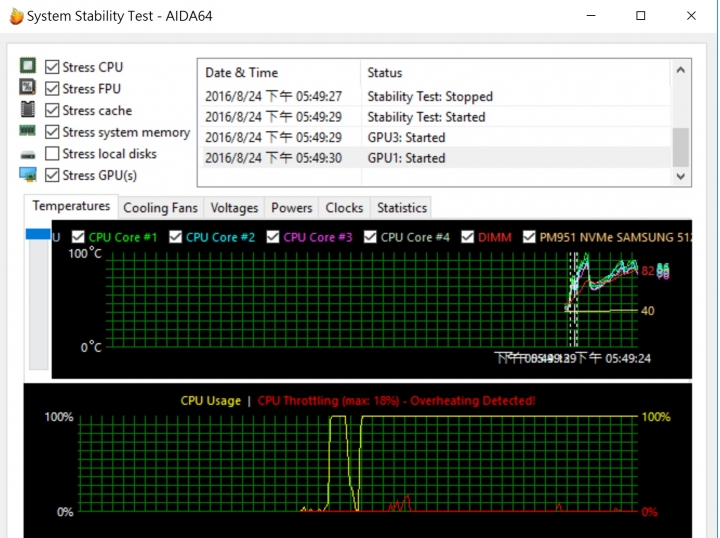Image resolution: width=720 pixels, height=538 pixels.
Task: Switch to the Clocks tab
Action: coord(344,208)
